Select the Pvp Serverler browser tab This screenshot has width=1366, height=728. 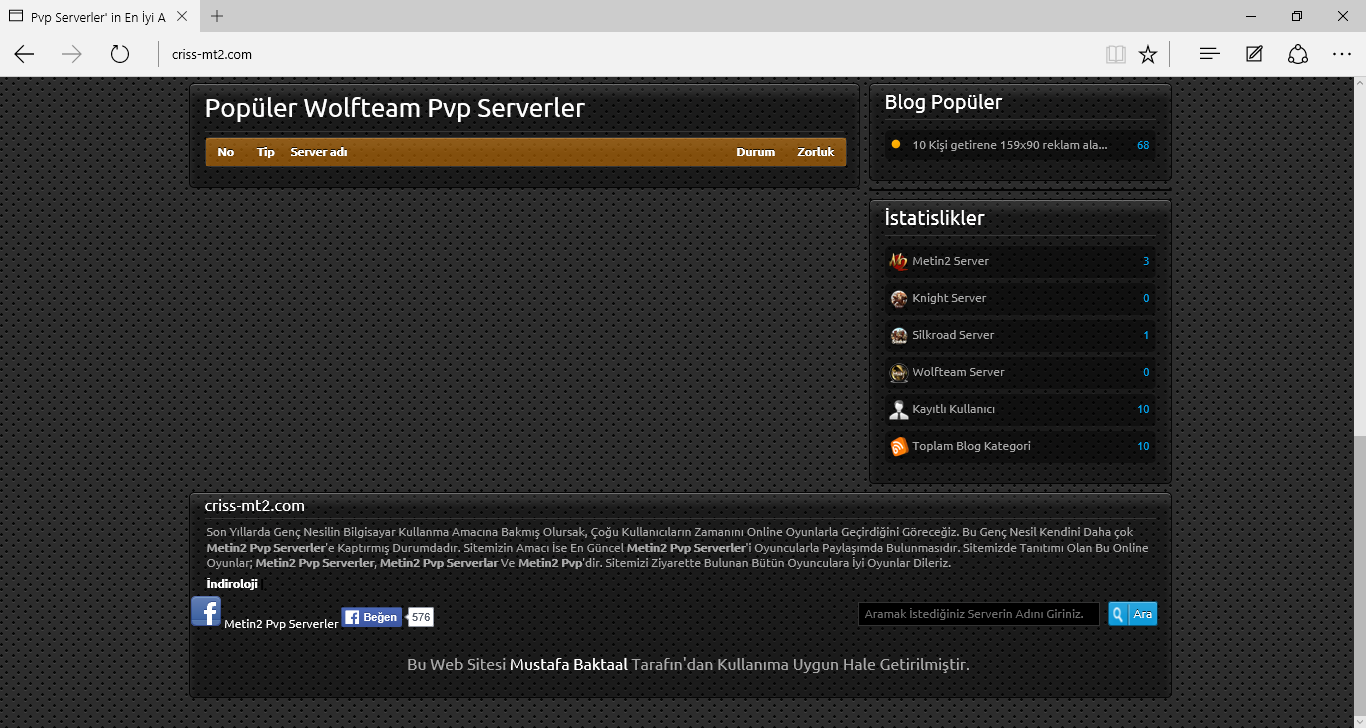coord(98,16)
